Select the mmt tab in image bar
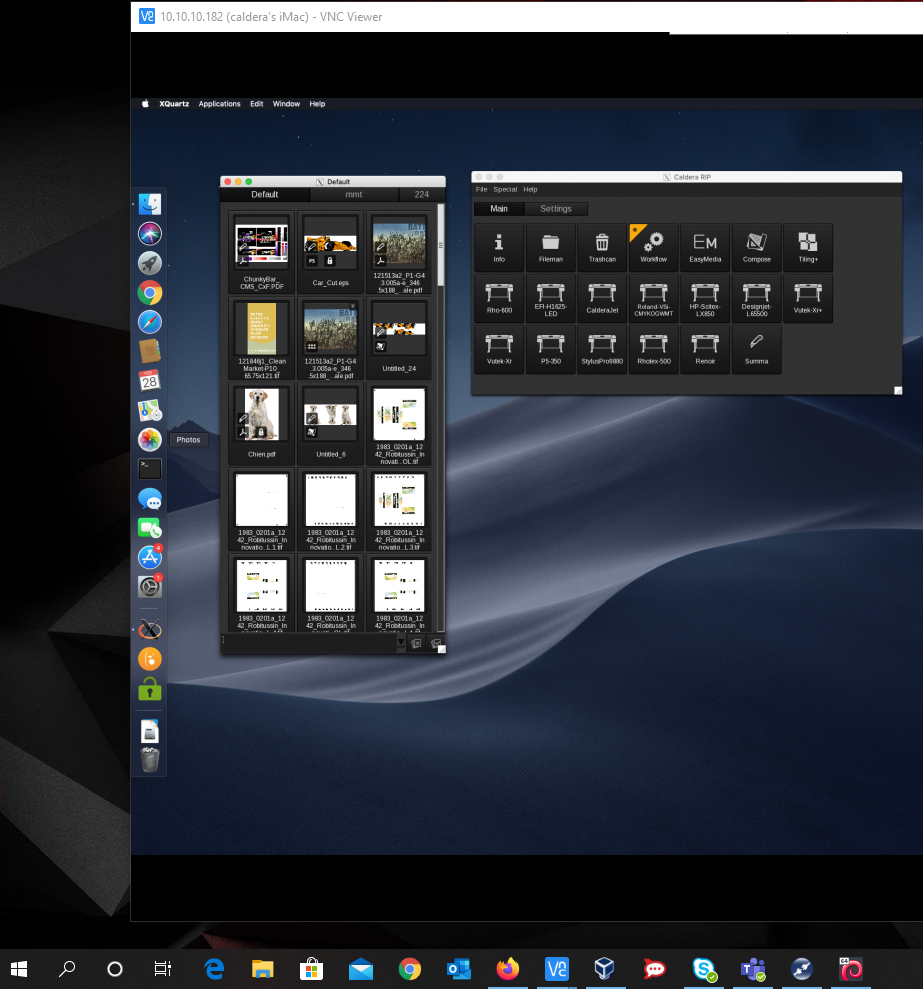The image size is (923, 989). click(x=354, y=195)
